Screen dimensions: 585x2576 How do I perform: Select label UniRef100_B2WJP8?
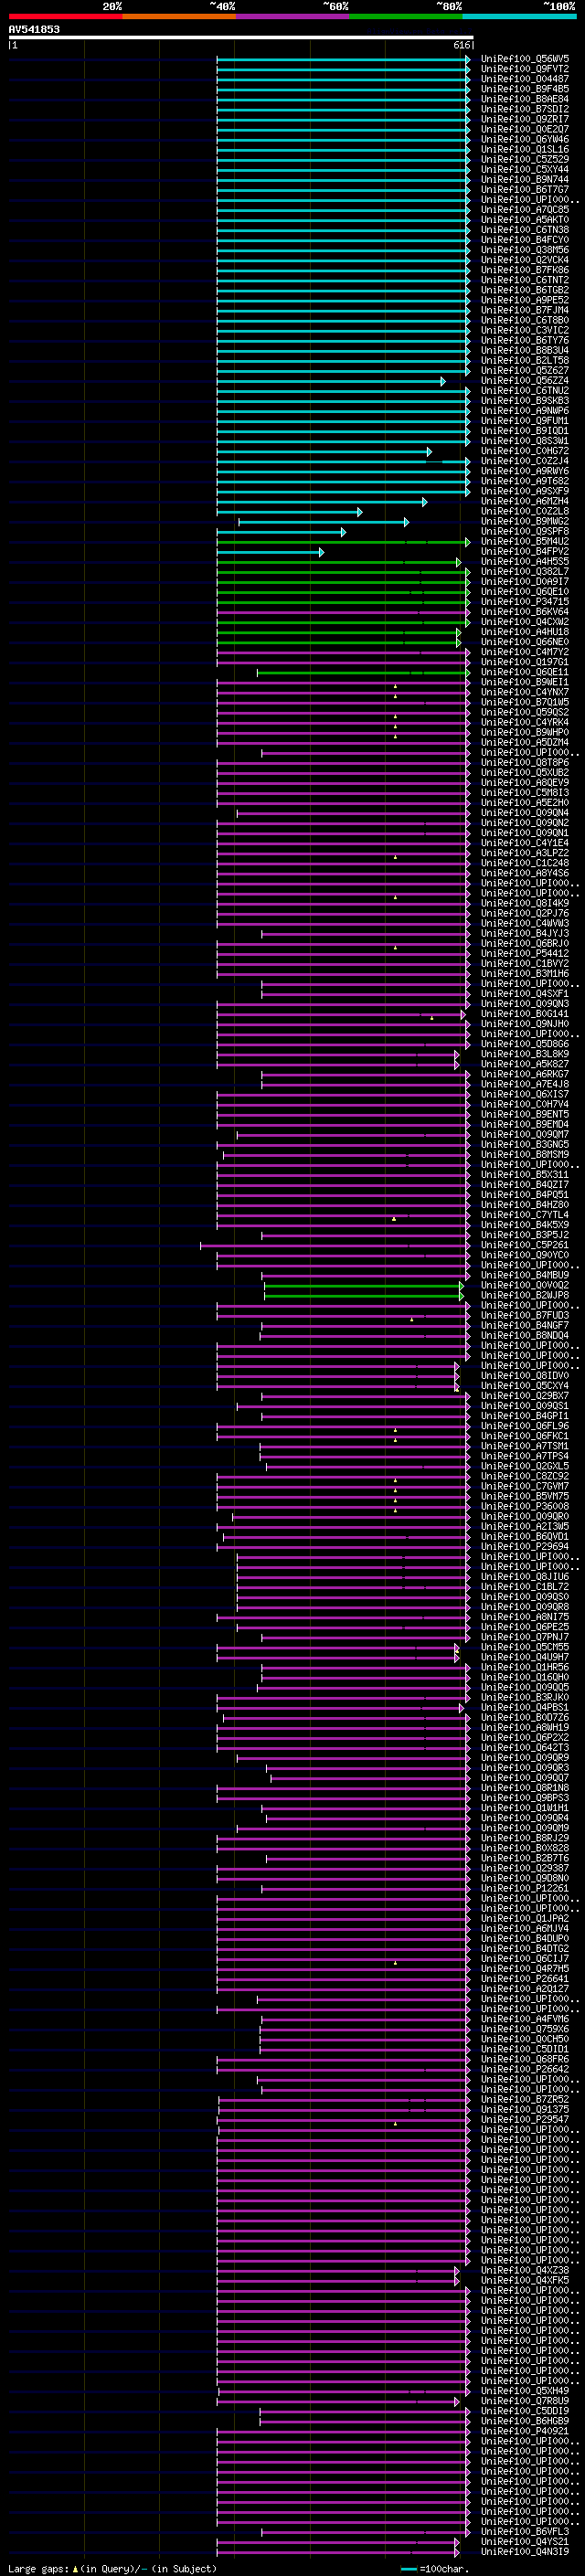coord(525,1295)
